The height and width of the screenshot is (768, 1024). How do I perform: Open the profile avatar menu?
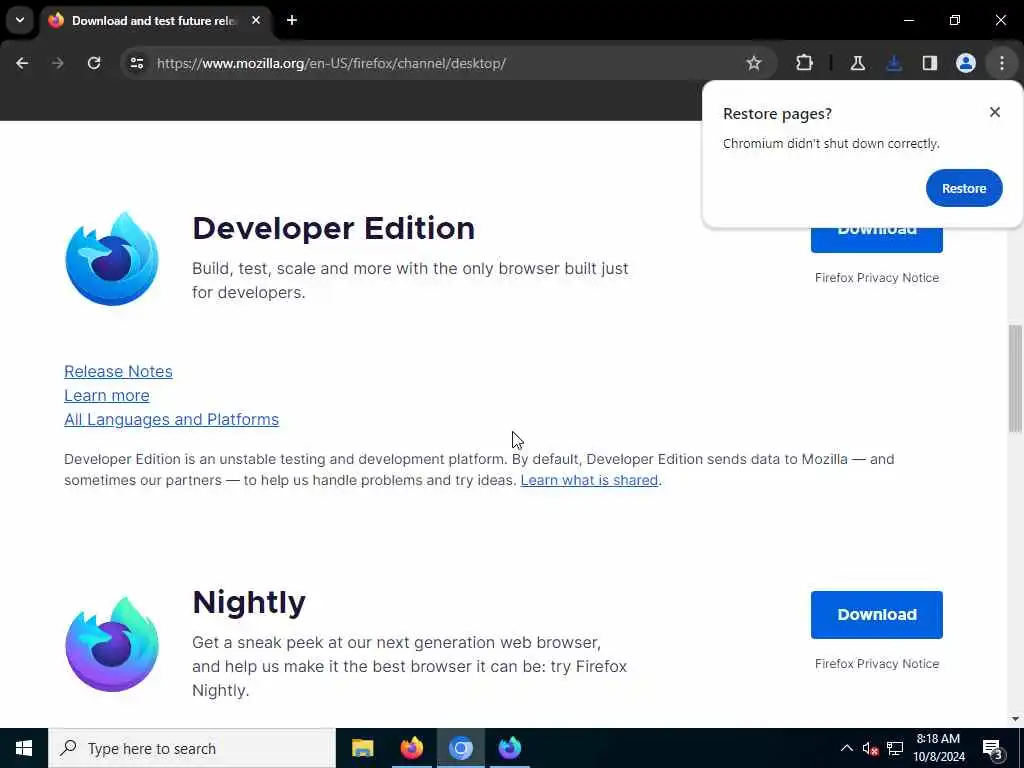[965, 63]
